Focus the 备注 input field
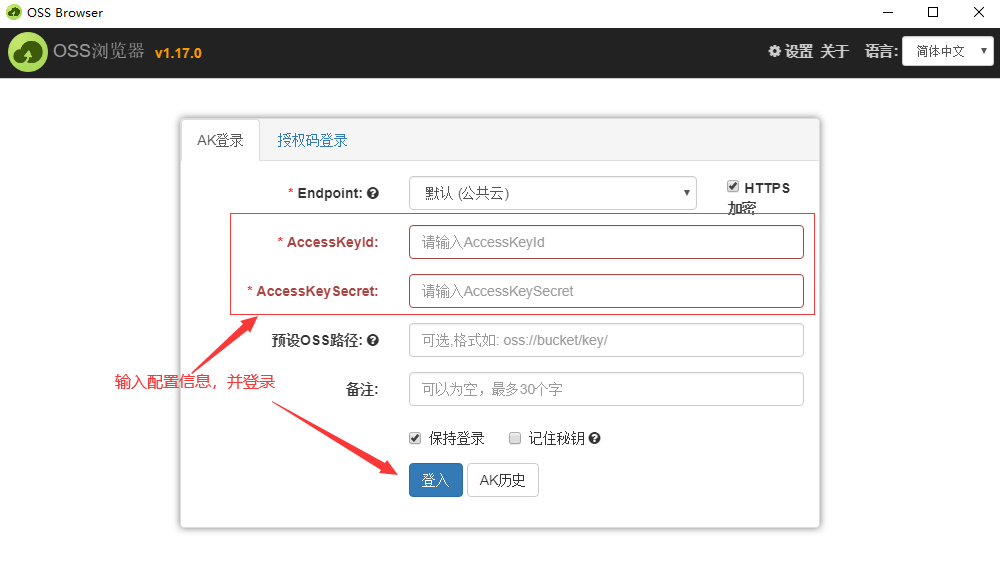Image resolution: width=1000 pixels, height=587 pixels. (x=606, y=389)
